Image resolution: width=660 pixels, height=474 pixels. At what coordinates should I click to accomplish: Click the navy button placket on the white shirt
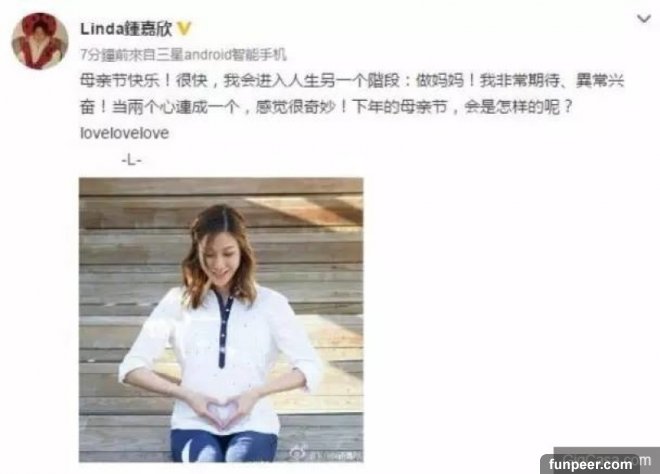click(x=223, y=330)
